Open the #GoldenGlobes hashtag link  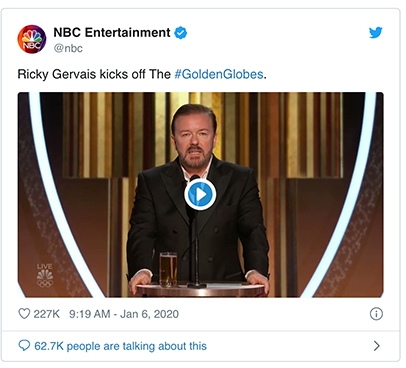pos(219,74)
